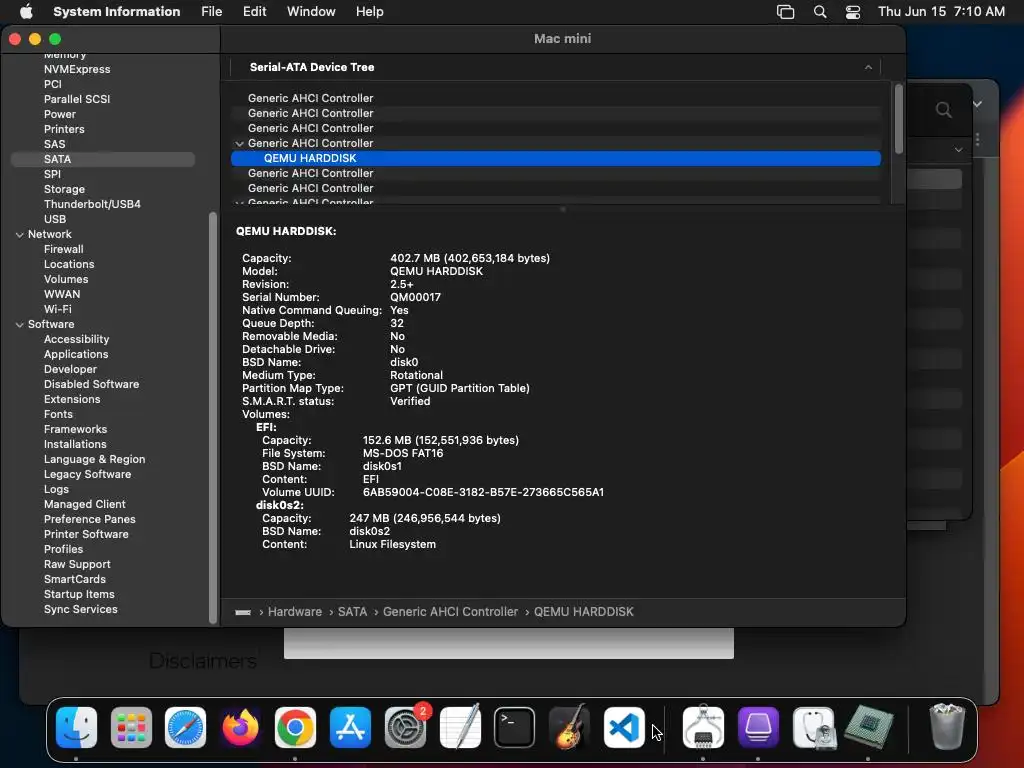1024x768 pixels.
Task: Open GarageBand in the dock
Action: (569, 727)
